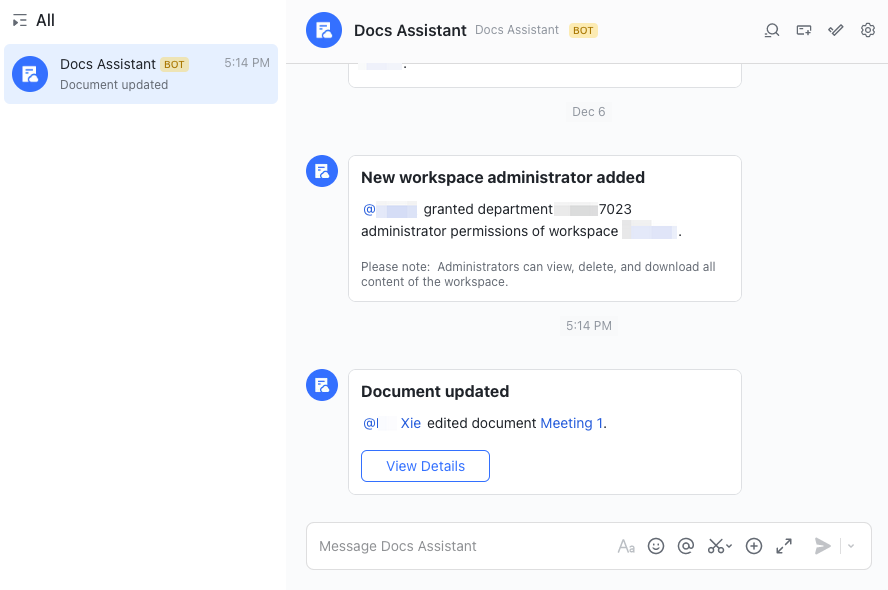Image resolution: width=888 pixels, height=590 pixels.
Task: Click the Docs Assistant avatar in the sidebar
Action: click(29, 74)
